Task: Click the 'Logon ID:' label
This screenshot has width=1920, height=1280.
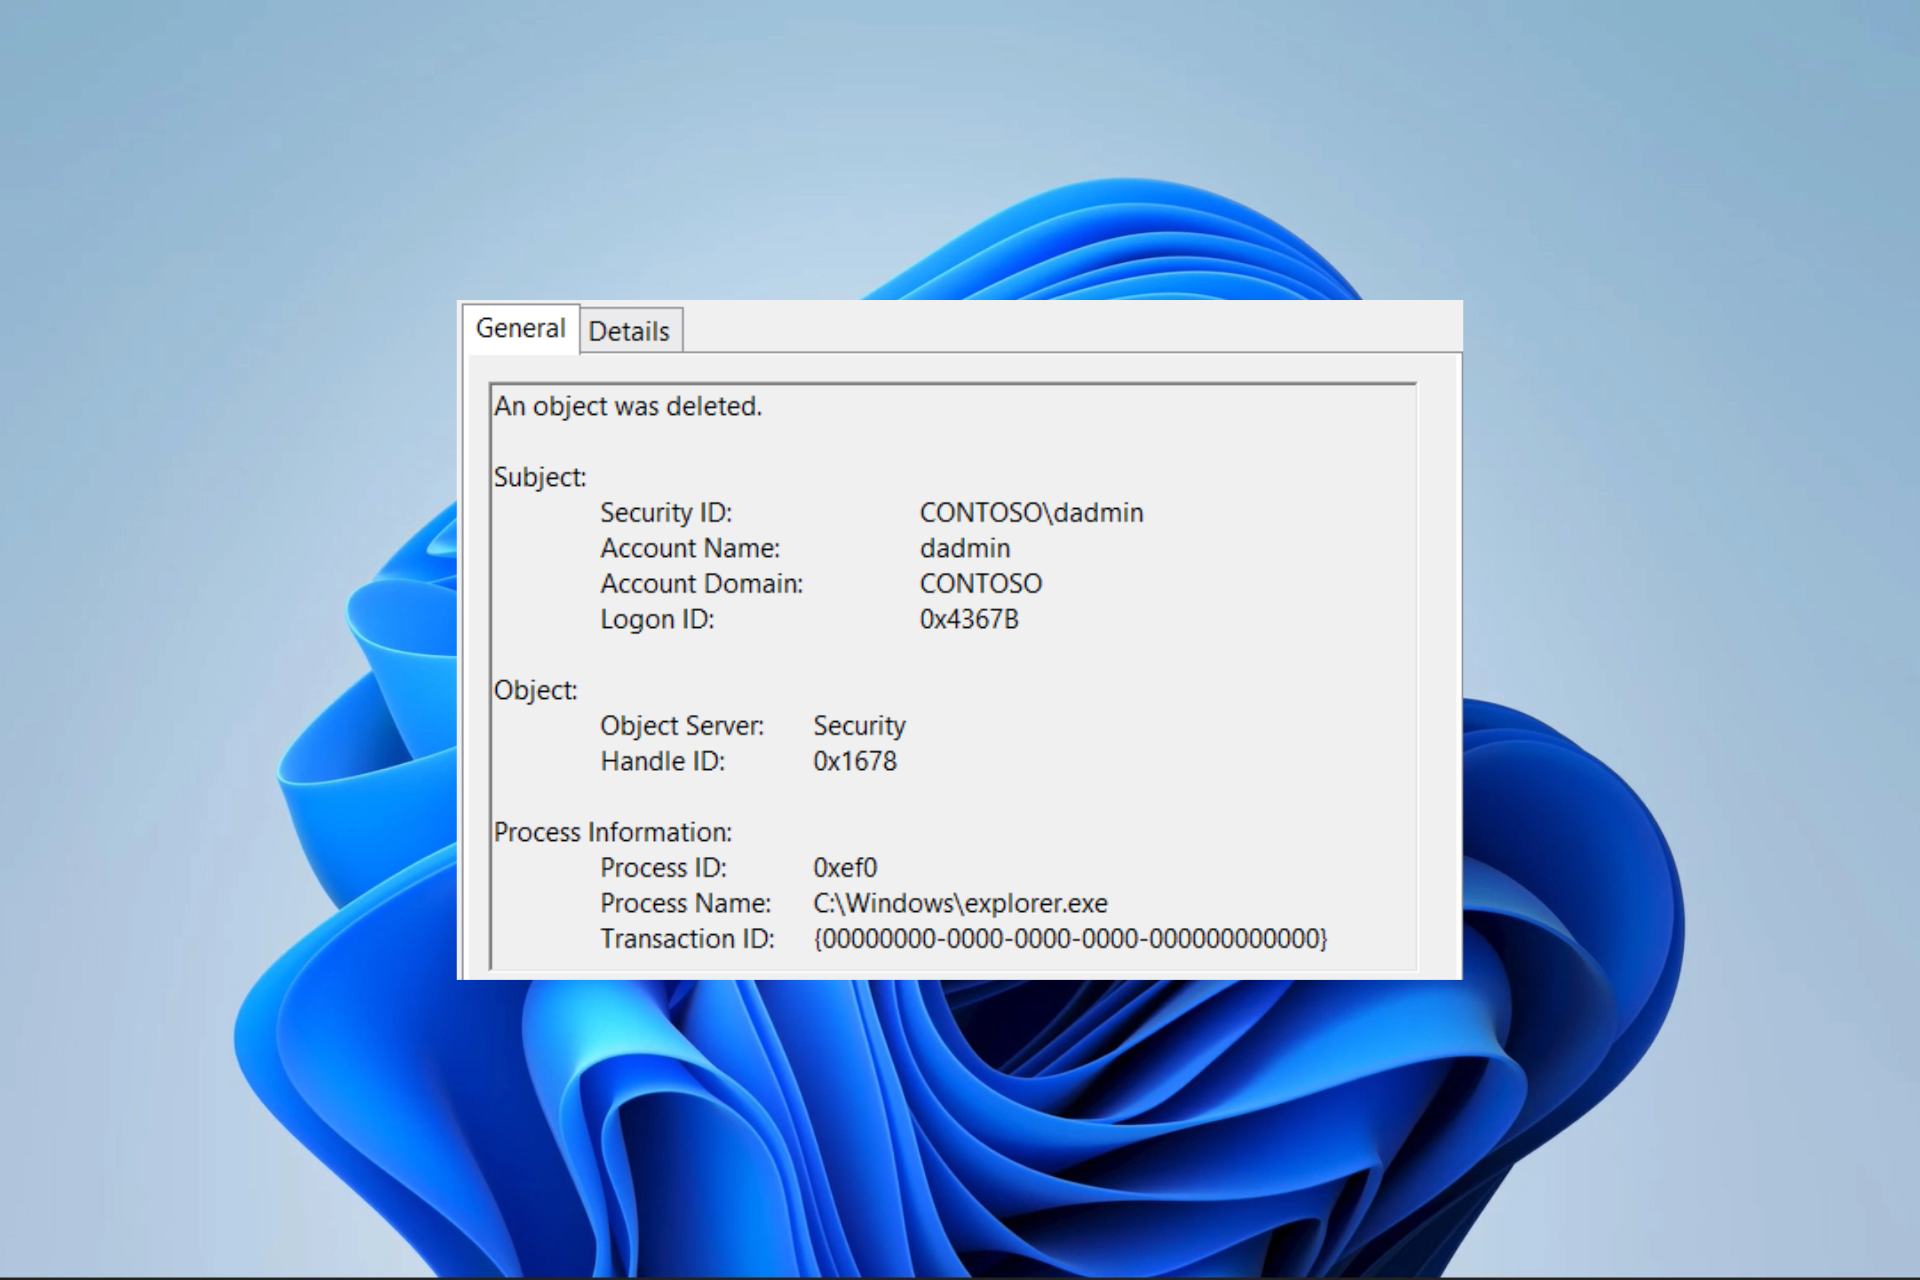Action: (x=657, y=620)
